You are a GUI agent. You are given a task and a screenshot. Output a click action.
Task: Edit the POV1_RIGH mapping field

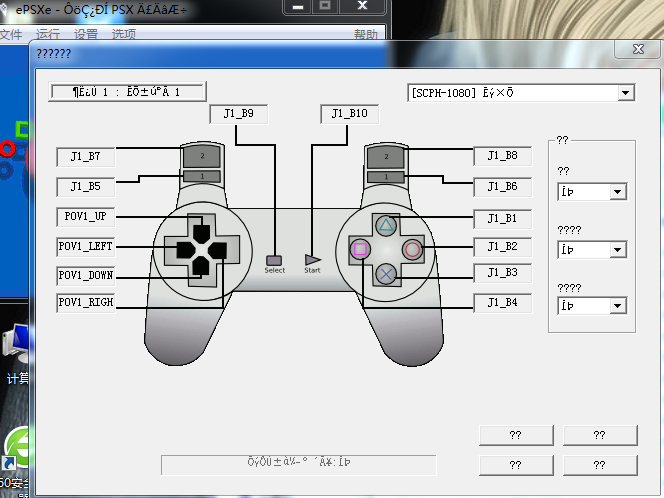[x=86, y=302]
